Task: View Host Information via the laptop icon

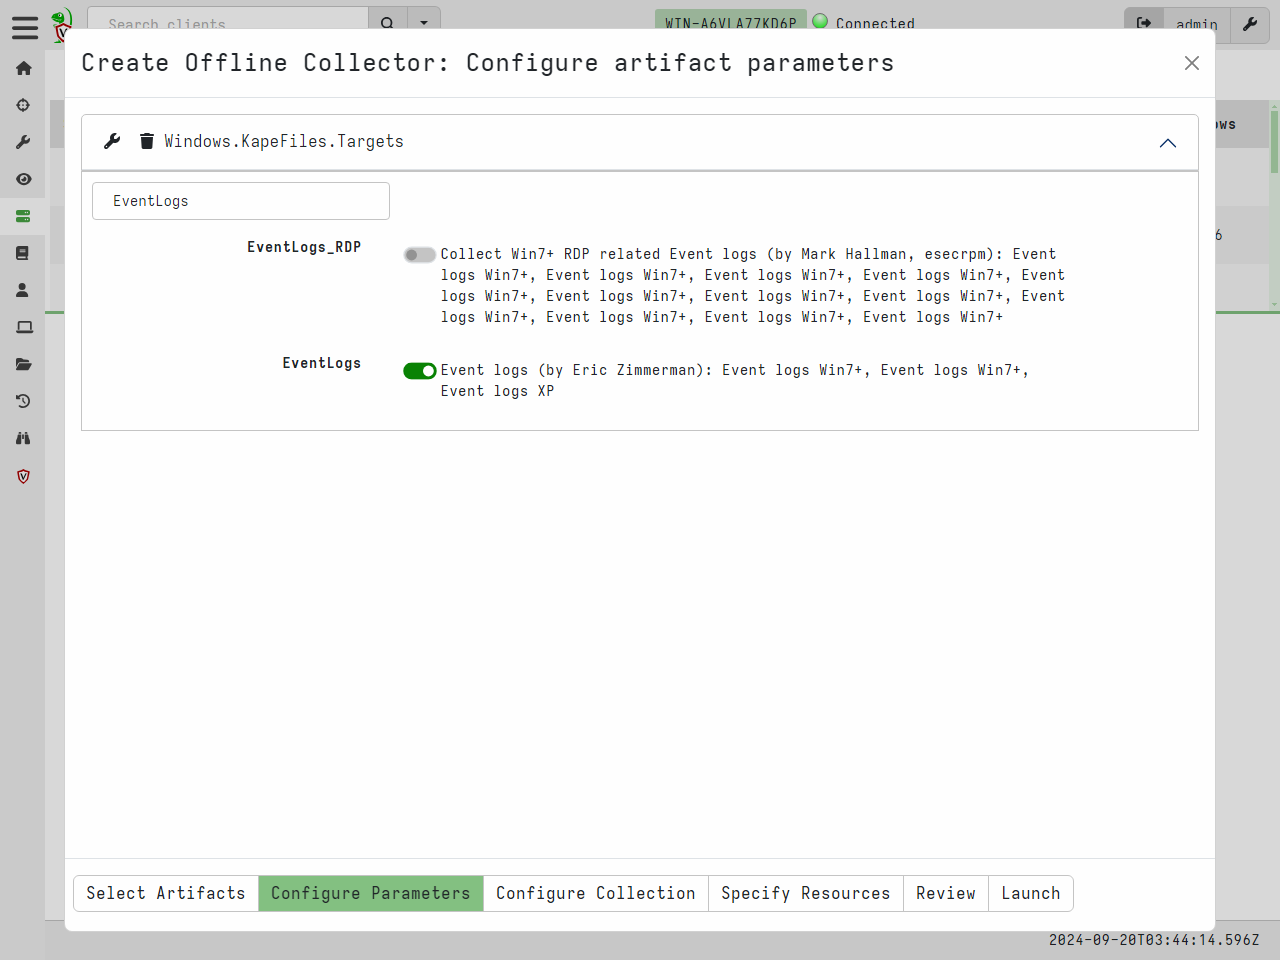Action: pyautogui.click(x=22, y=327)
